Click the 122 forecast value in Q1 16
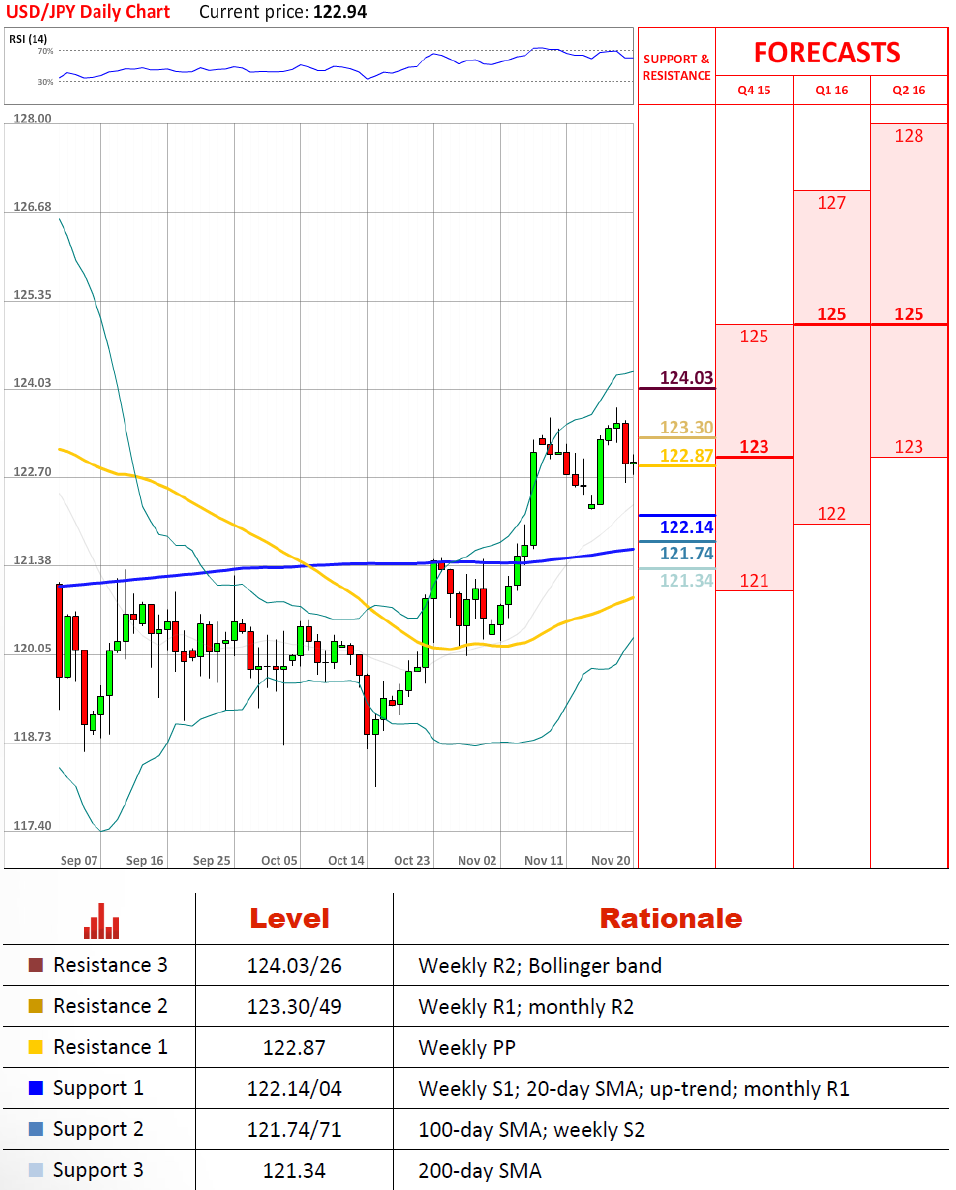956x1190 pixels. click(832, 514)
